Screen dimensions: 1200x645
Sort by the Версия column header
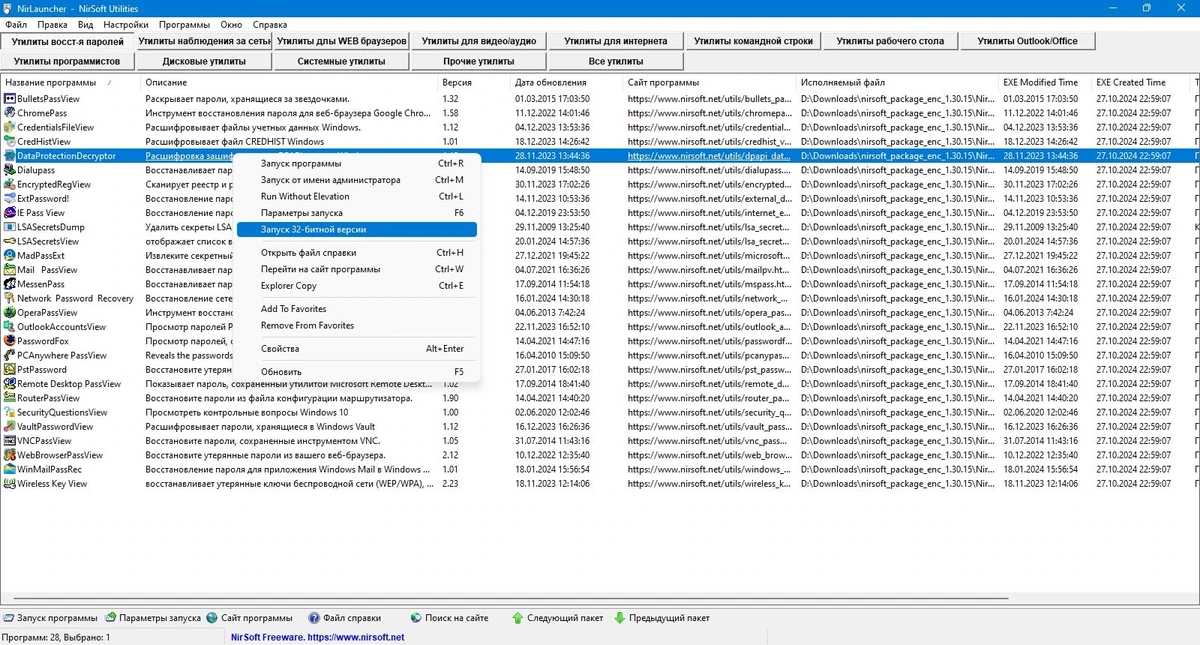coord(475,83)
